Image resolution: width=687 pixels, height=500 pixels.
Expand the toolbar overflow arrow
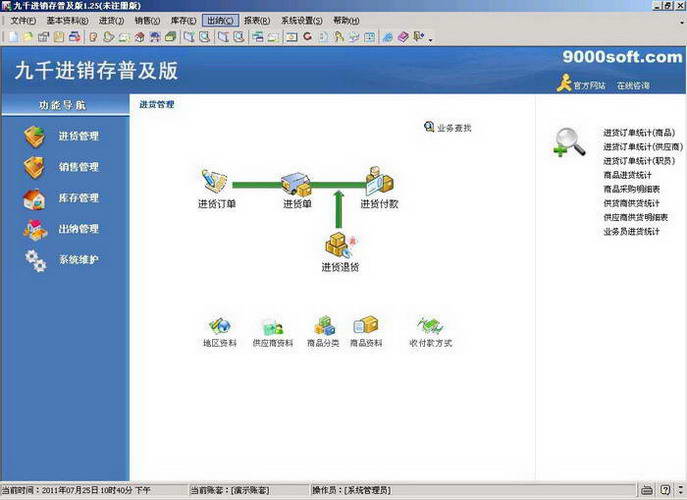(430, 40)
